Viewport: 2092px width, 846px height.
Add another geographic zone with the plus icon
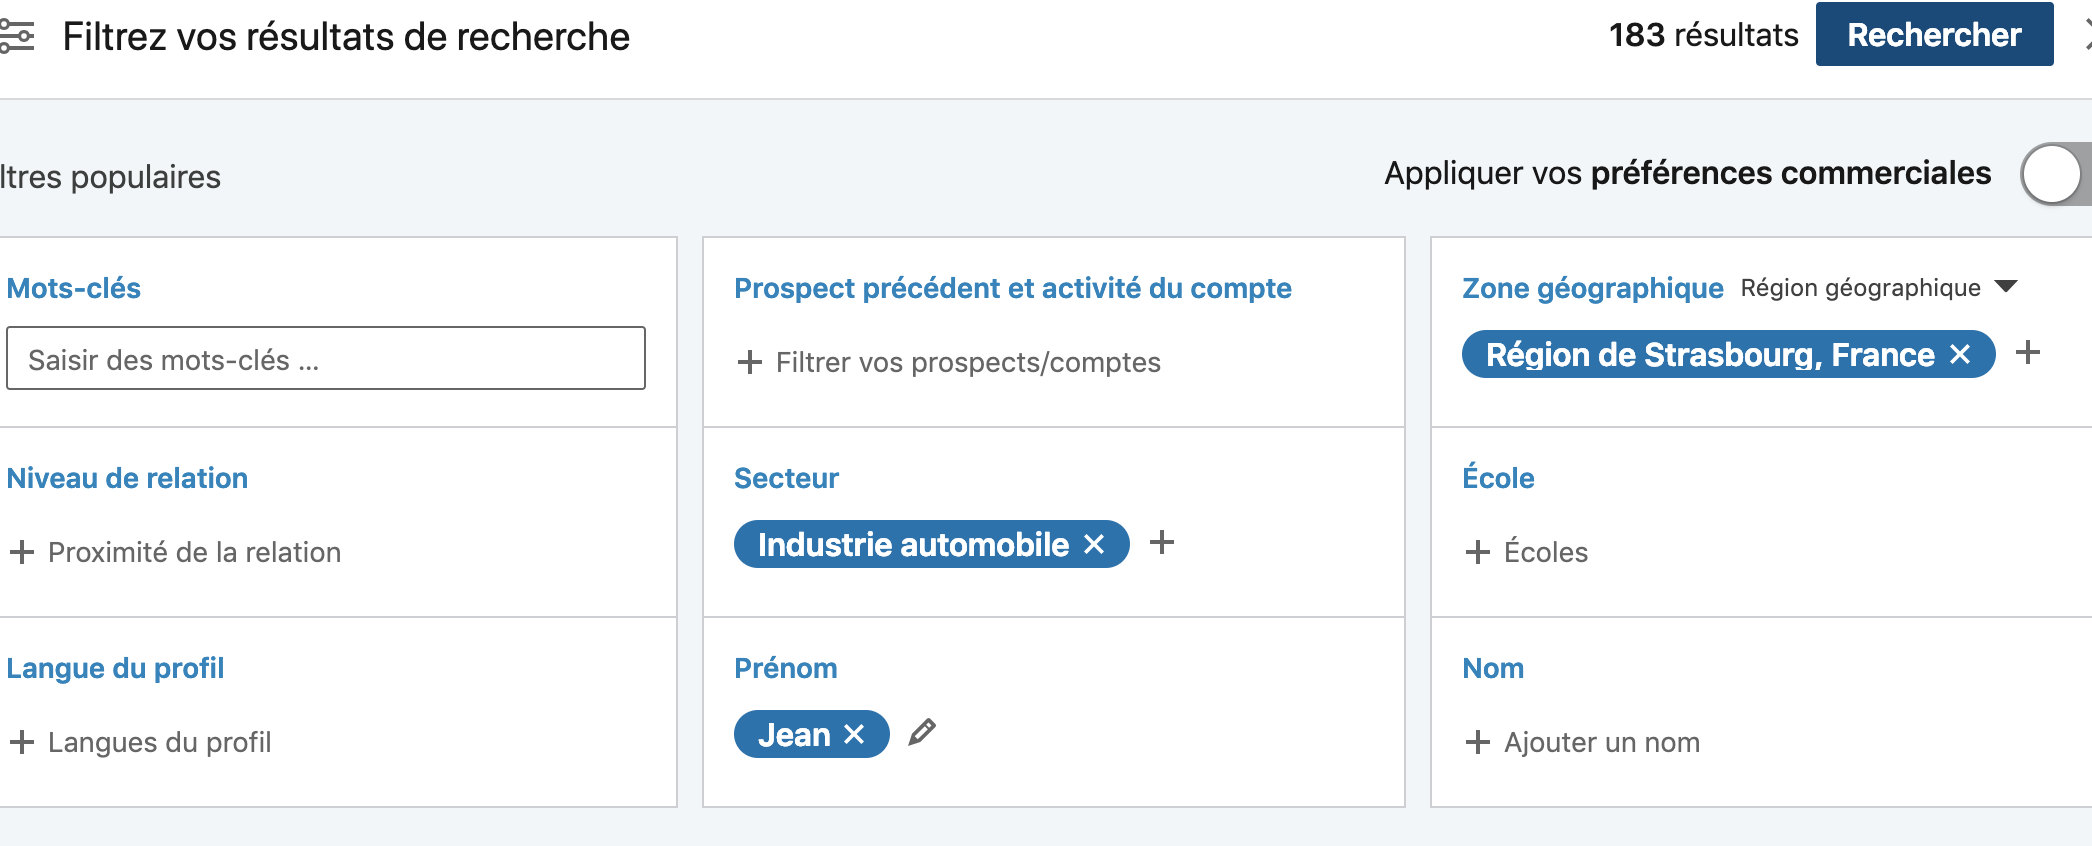point(2028,353)
